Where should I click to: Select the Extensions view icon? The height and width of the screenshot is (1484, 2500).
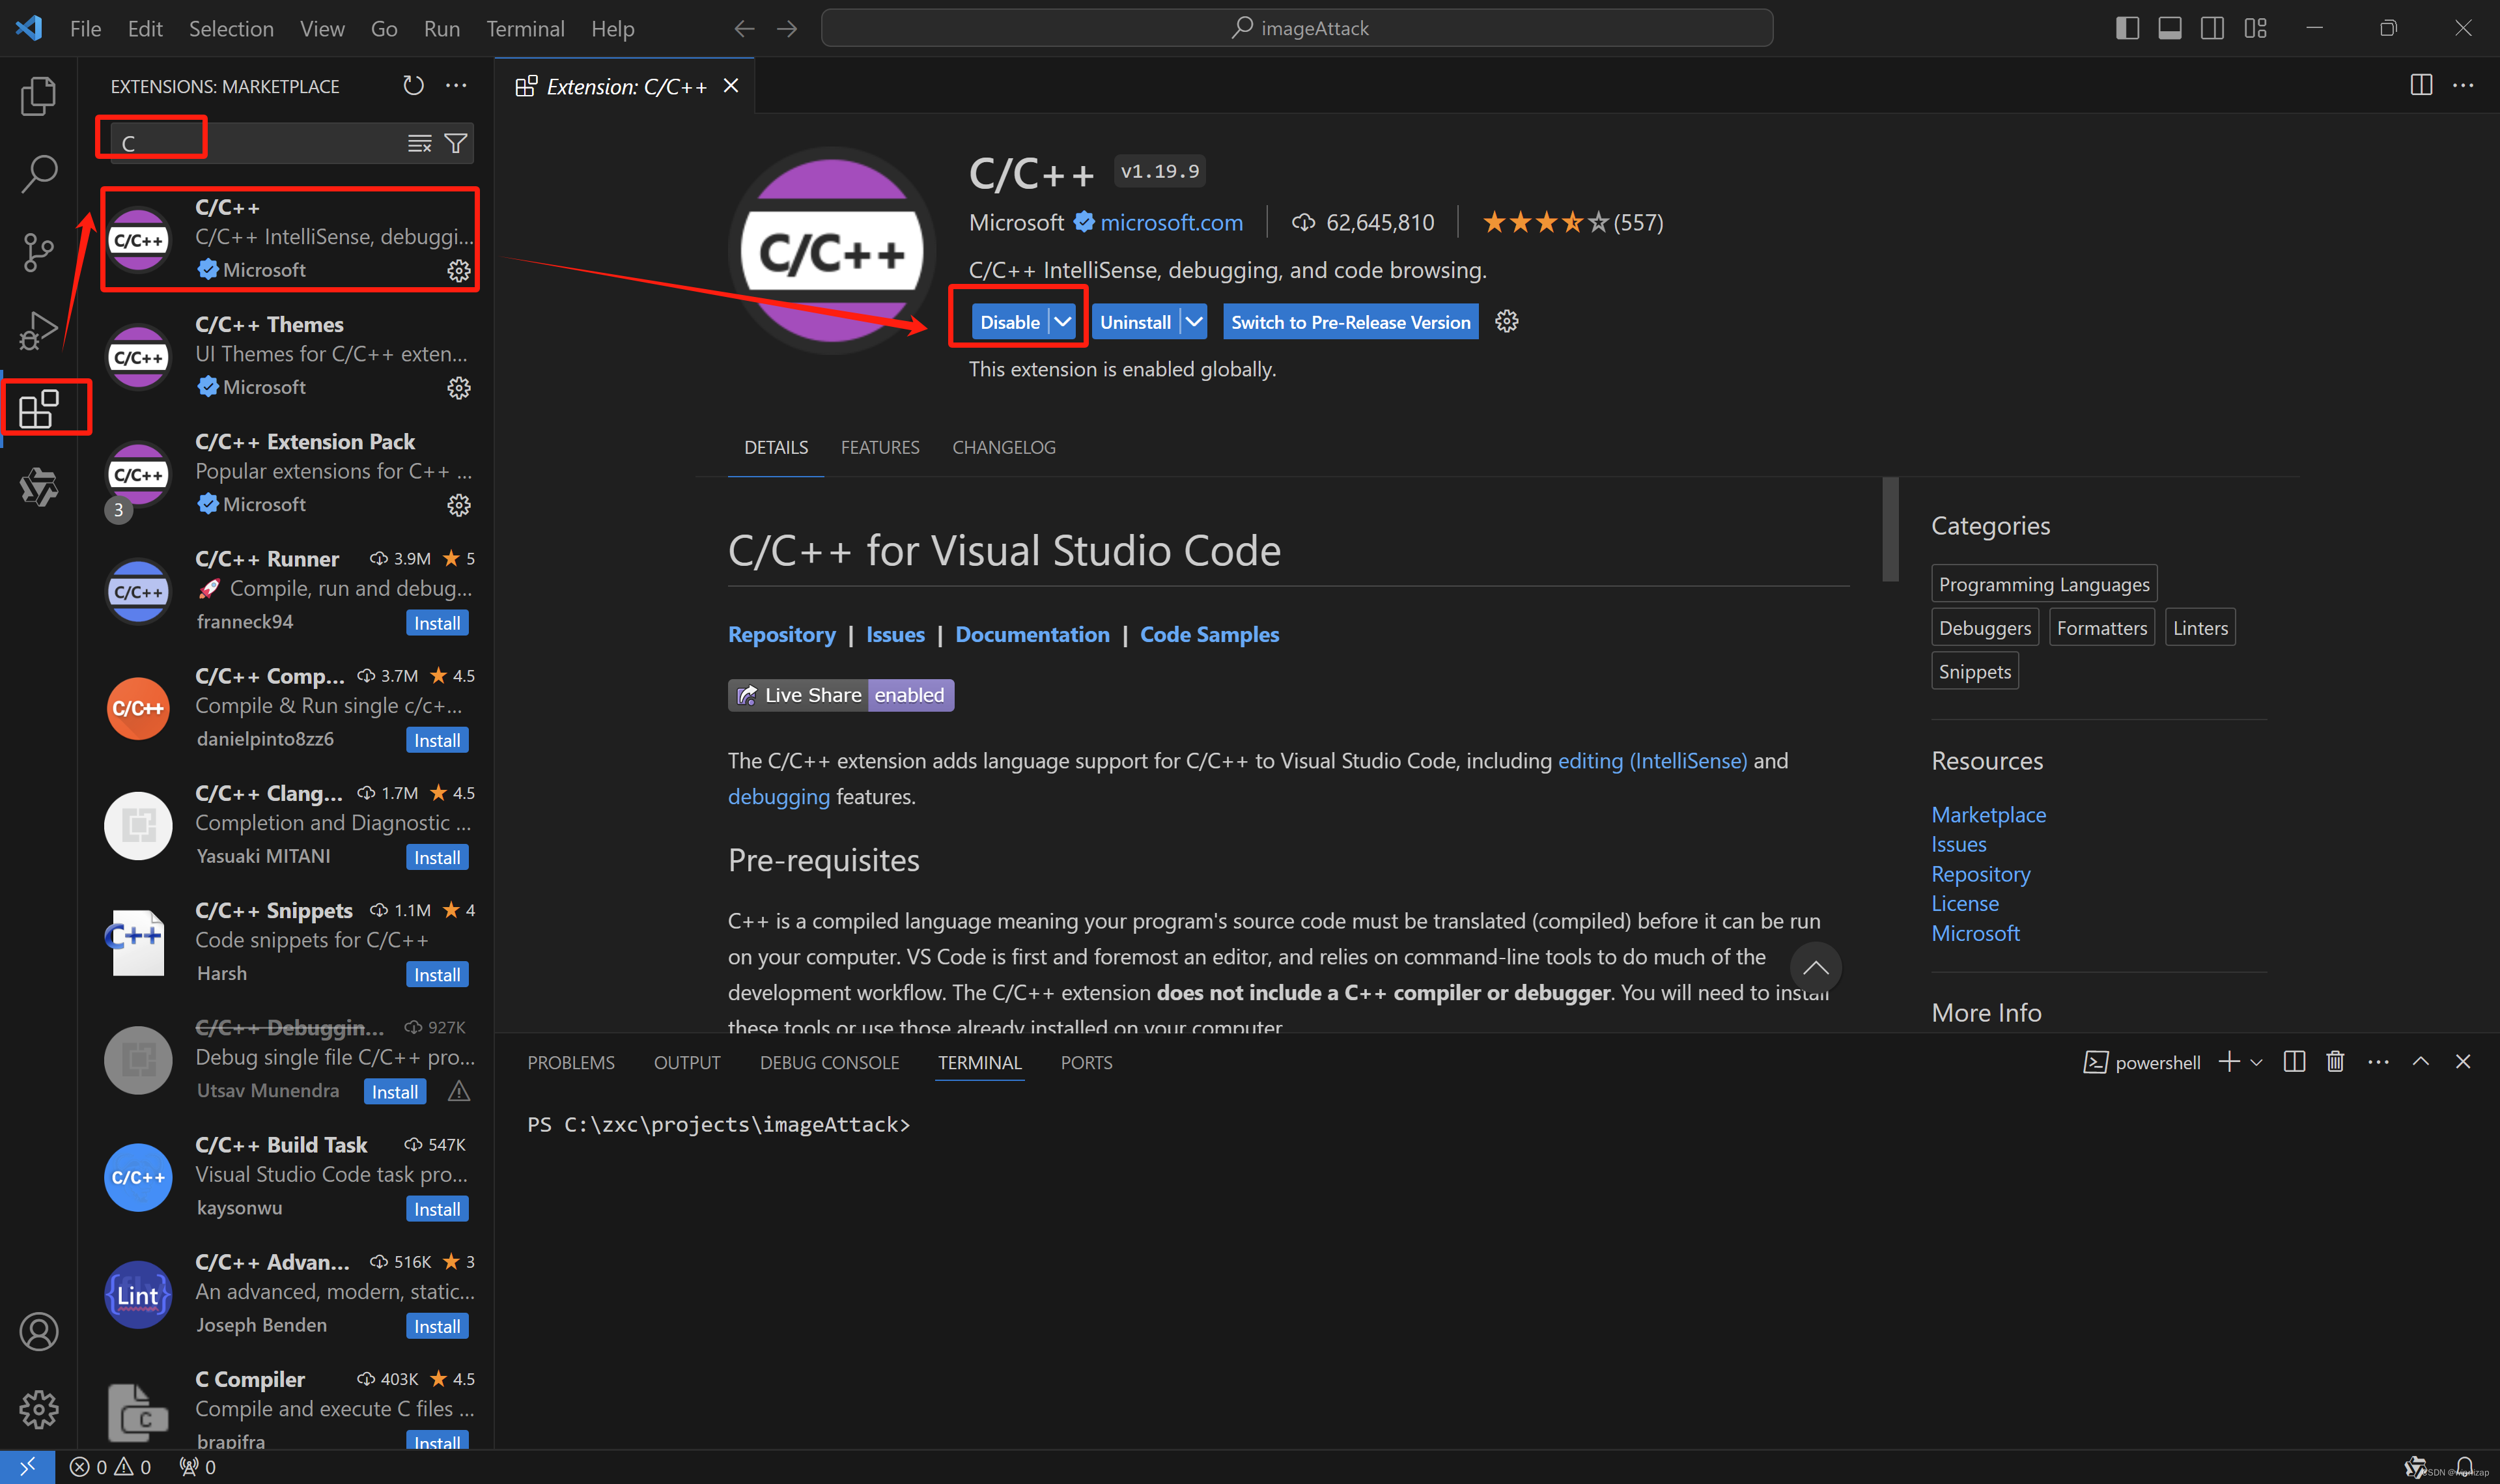pos(38,408)
